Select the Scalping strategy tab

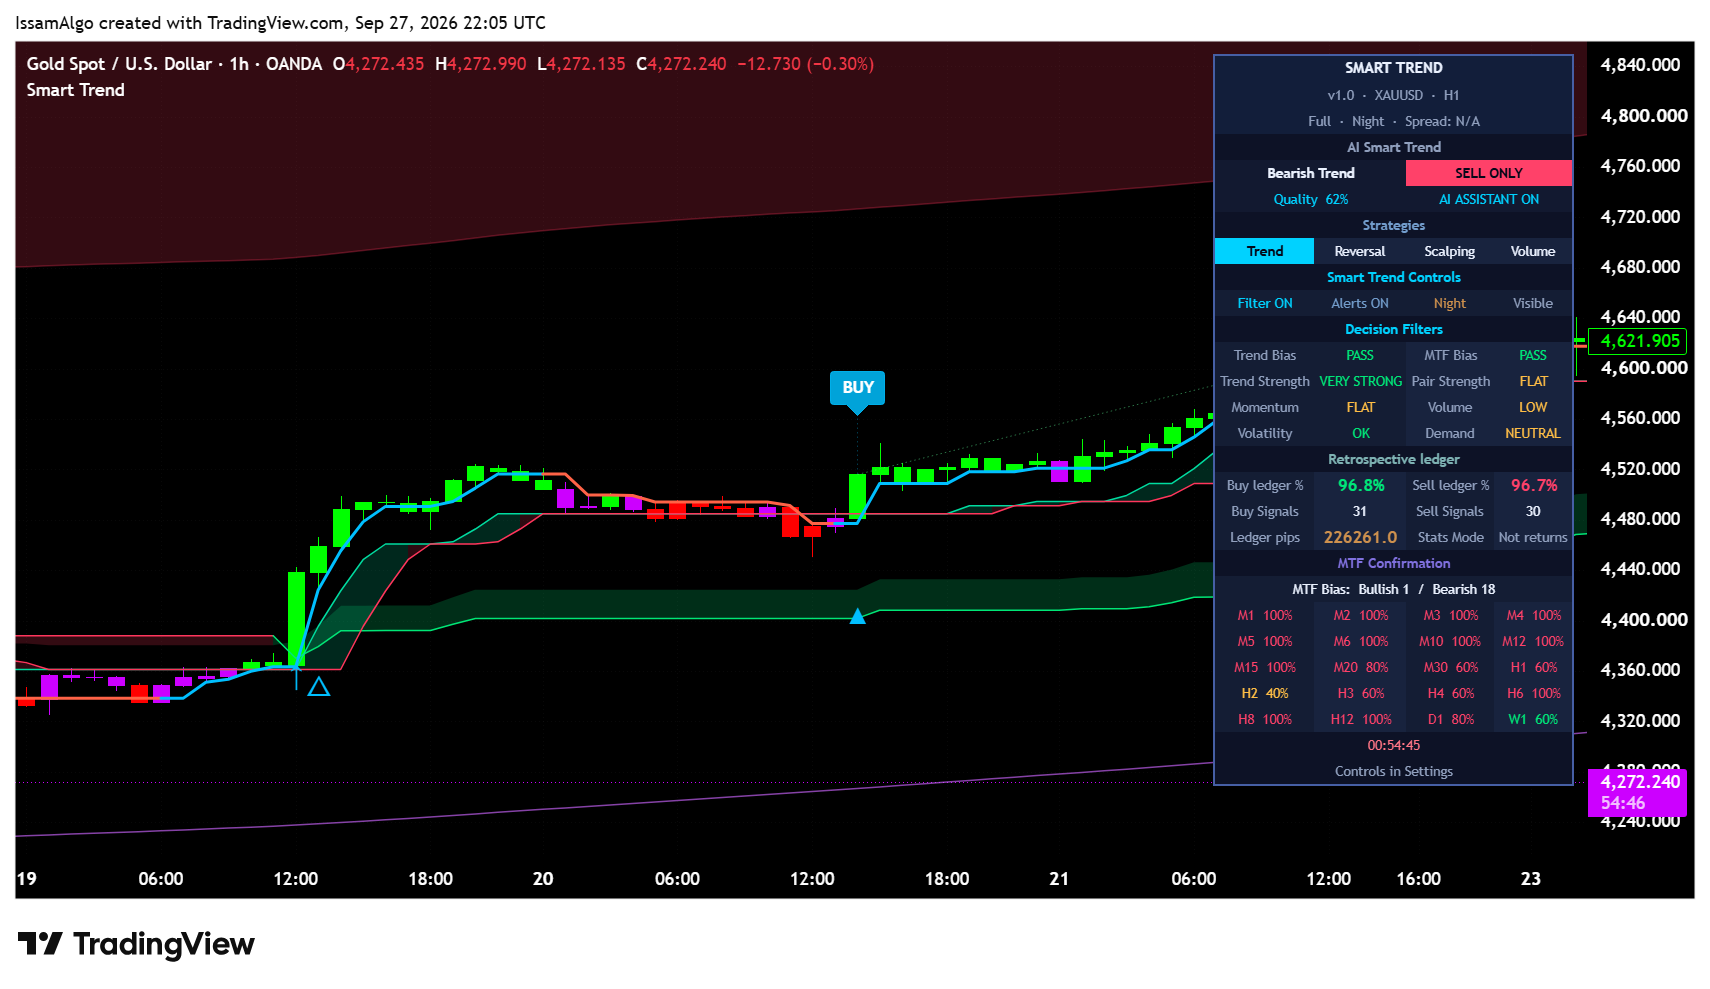[1449, 251]
